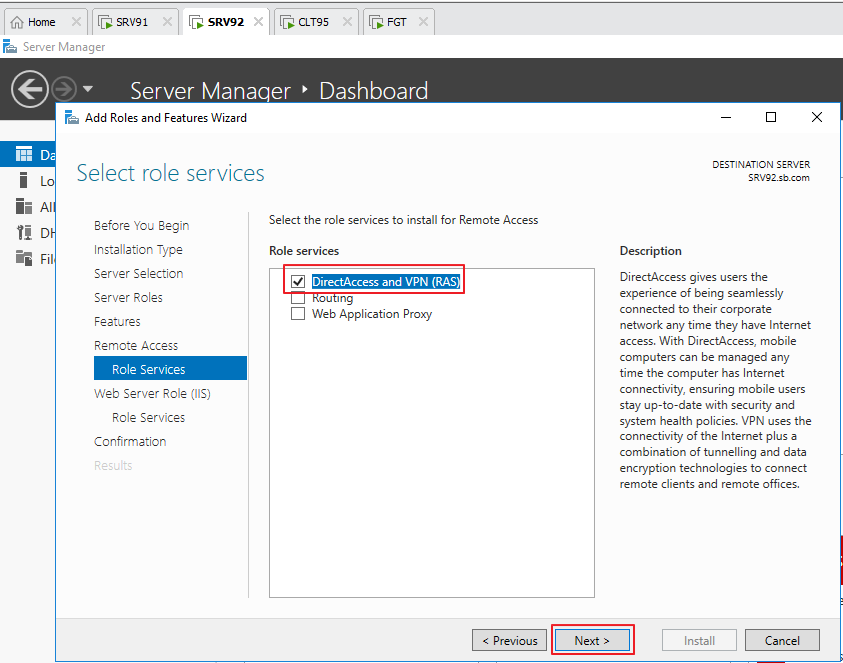Click the Web Application Proxy label

point(372,313)
